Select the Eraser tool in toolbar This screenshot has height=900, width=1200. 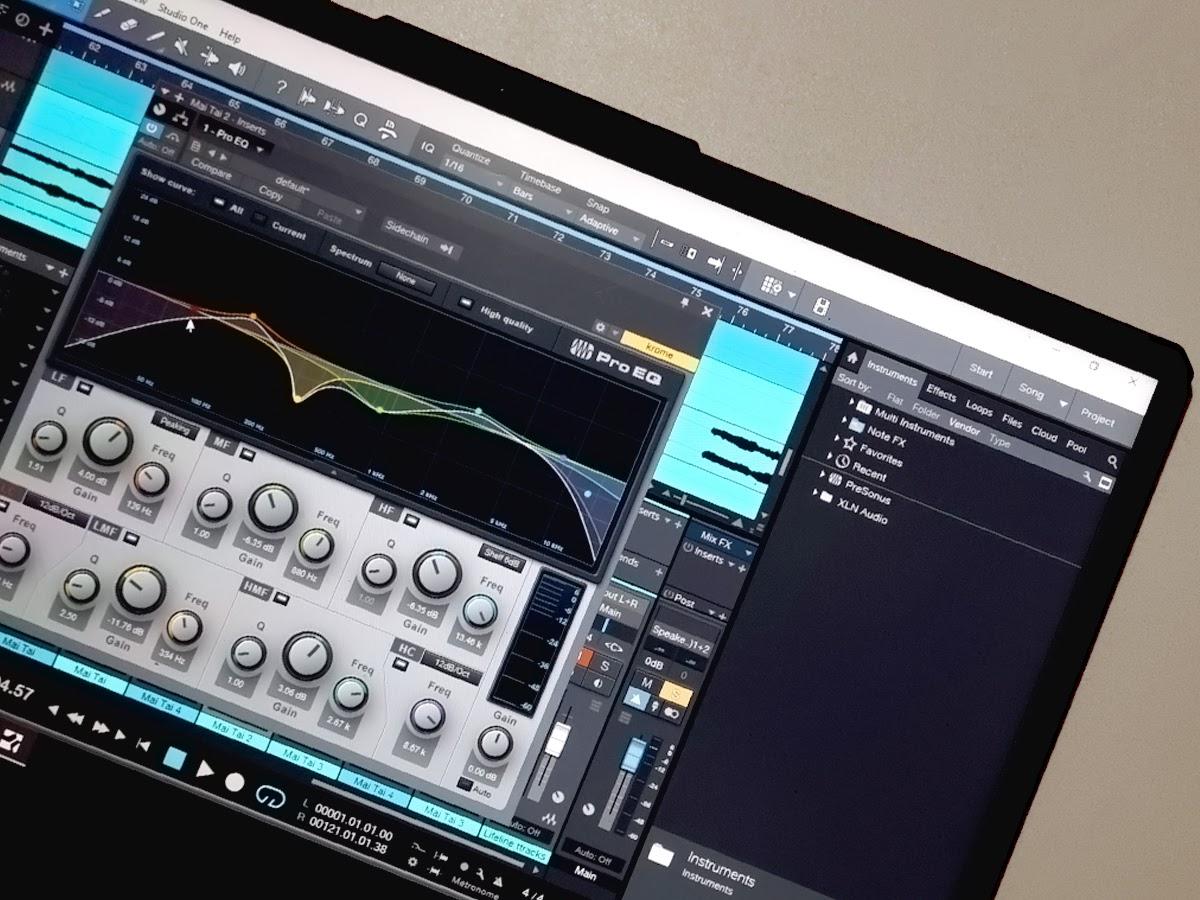[130, 23]
